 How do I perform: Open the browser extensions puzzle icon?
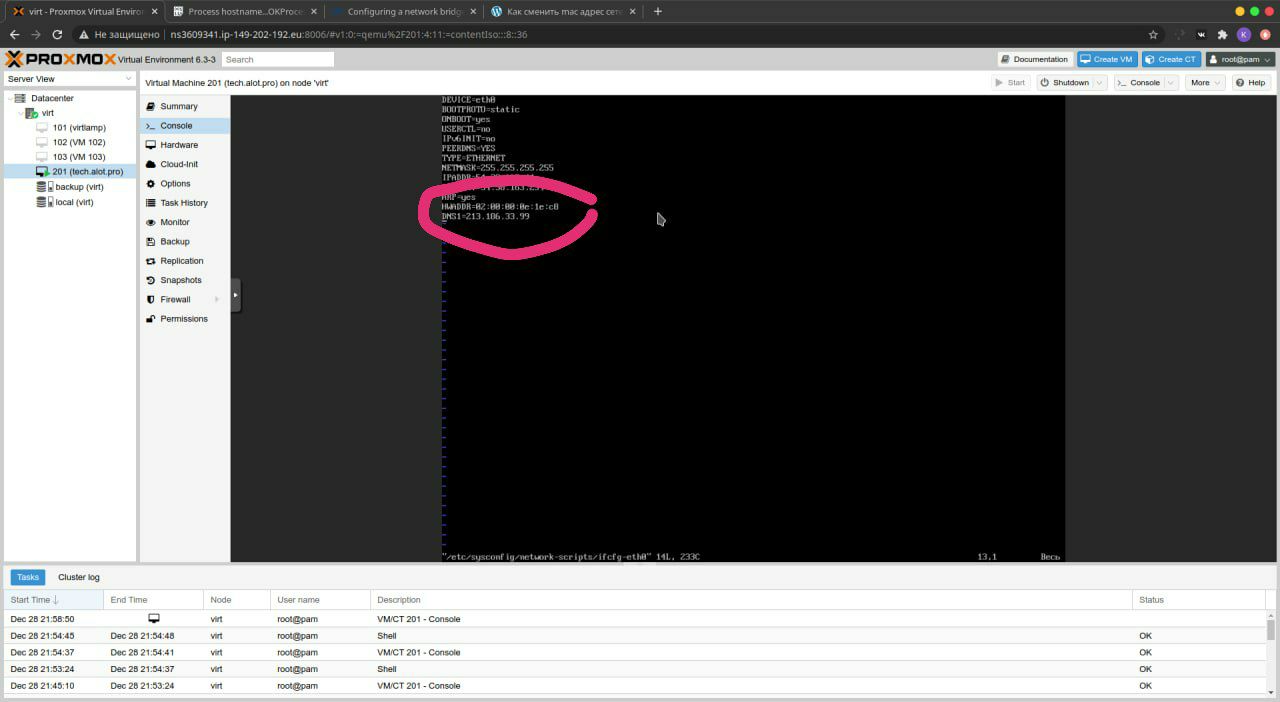coord(1222,34)
